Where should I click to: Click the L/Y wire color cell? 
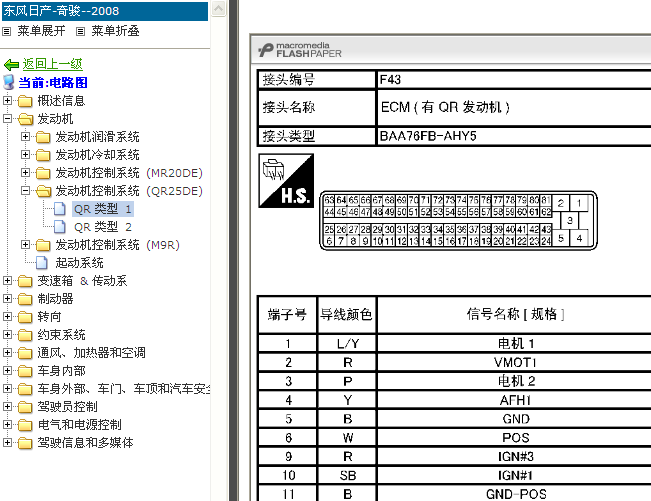[x=347, y=344]
